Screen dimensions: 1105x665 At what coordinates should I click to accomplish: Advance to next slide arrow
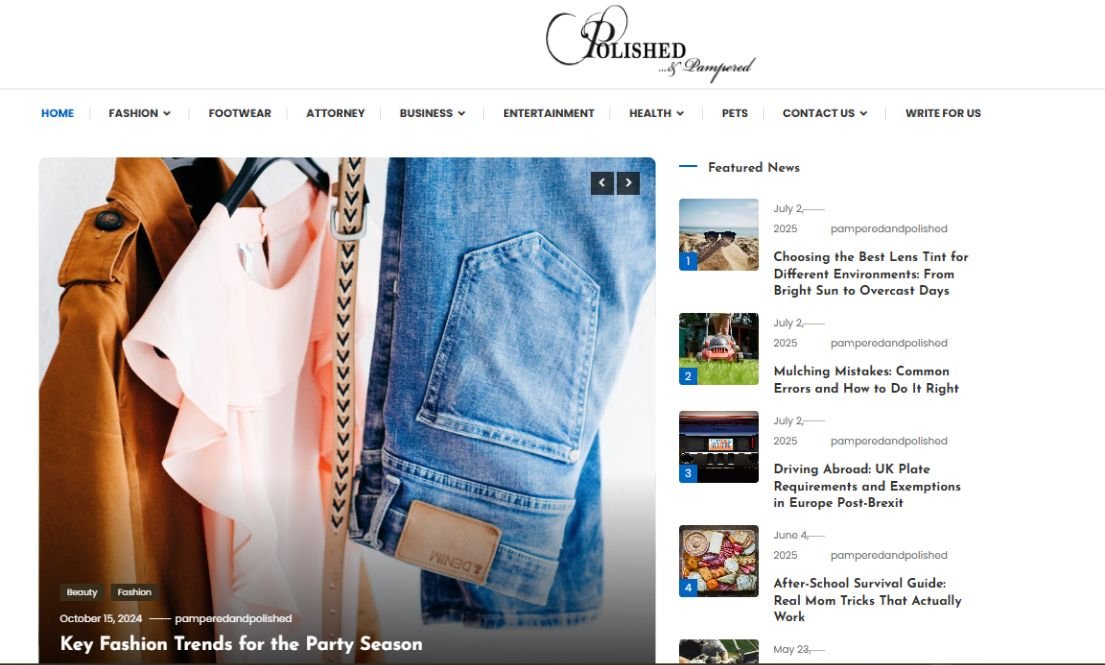(x=628, y=183)
